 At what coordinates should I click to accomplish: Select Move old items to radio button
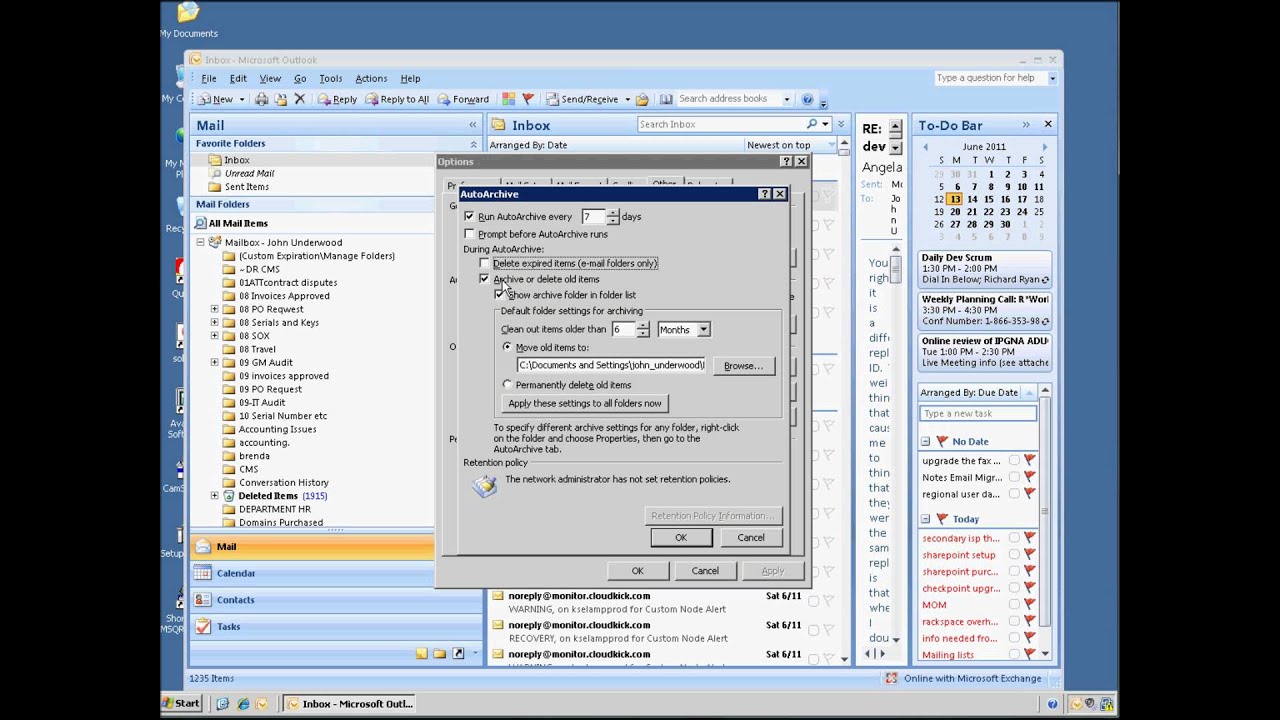click(507, 347)
